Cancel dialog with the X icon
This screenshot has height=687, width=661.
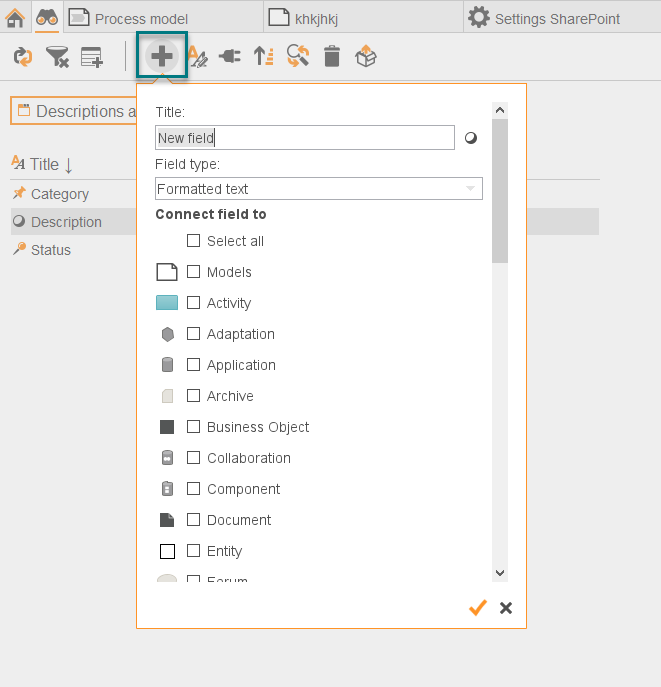click(506, 608)
